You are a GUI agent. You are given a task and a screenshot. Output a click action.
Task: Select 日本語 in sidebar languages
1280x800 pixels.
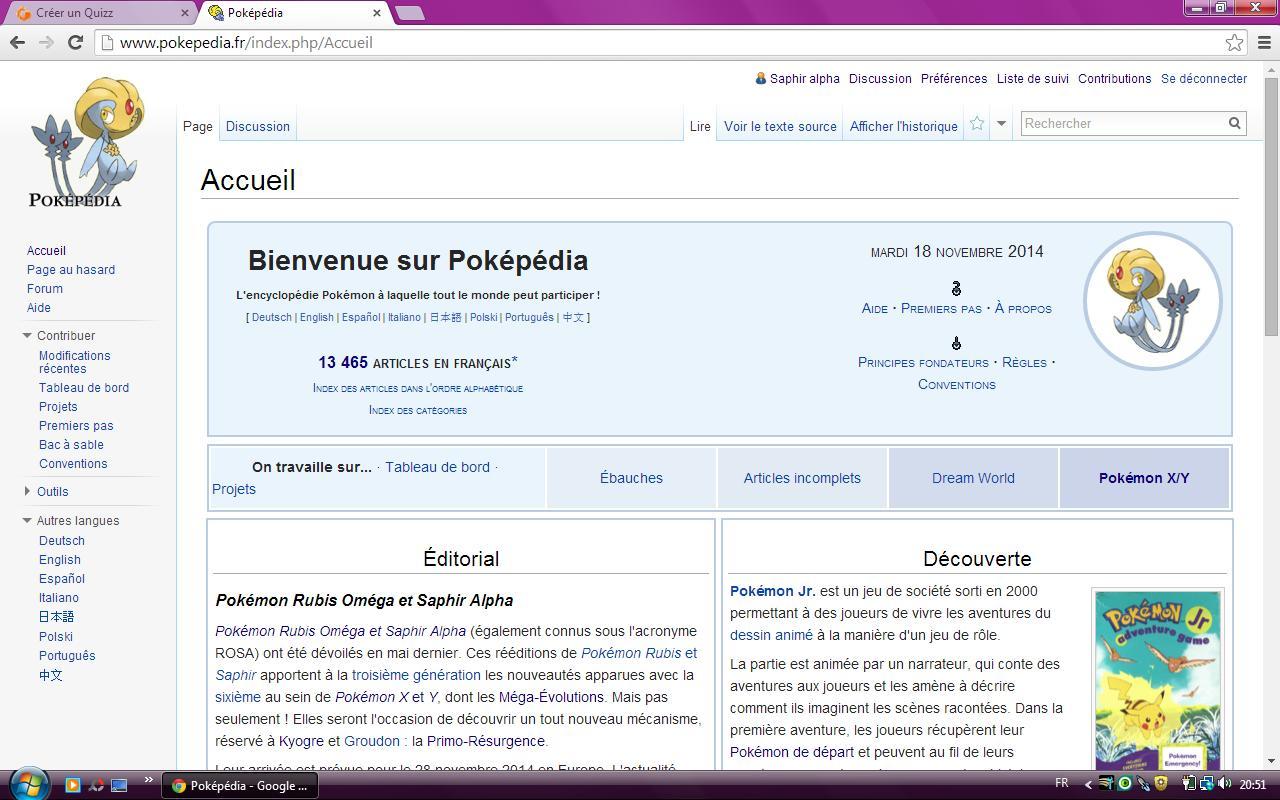56,617
